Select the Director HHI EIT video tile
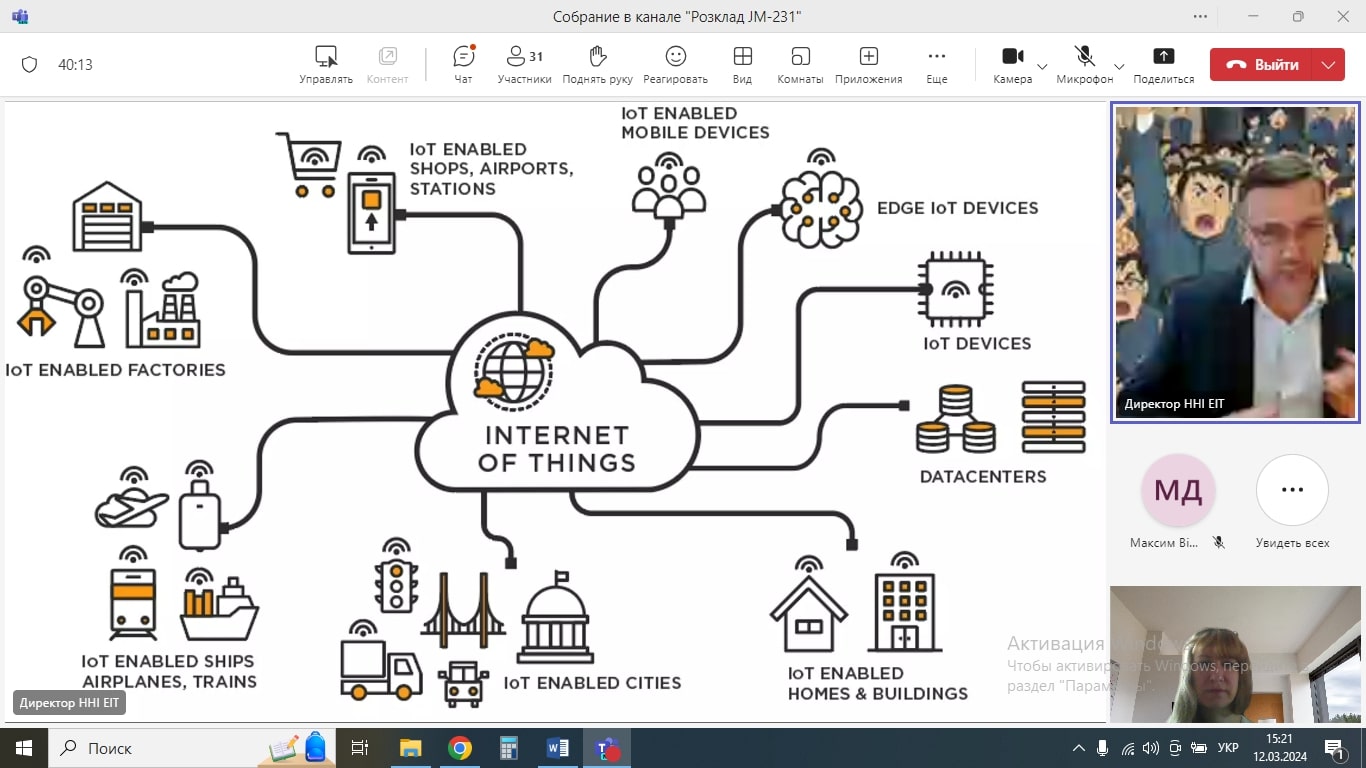Image resolution: width=1366 pixels, height=768 pixels. (1235, 262)
